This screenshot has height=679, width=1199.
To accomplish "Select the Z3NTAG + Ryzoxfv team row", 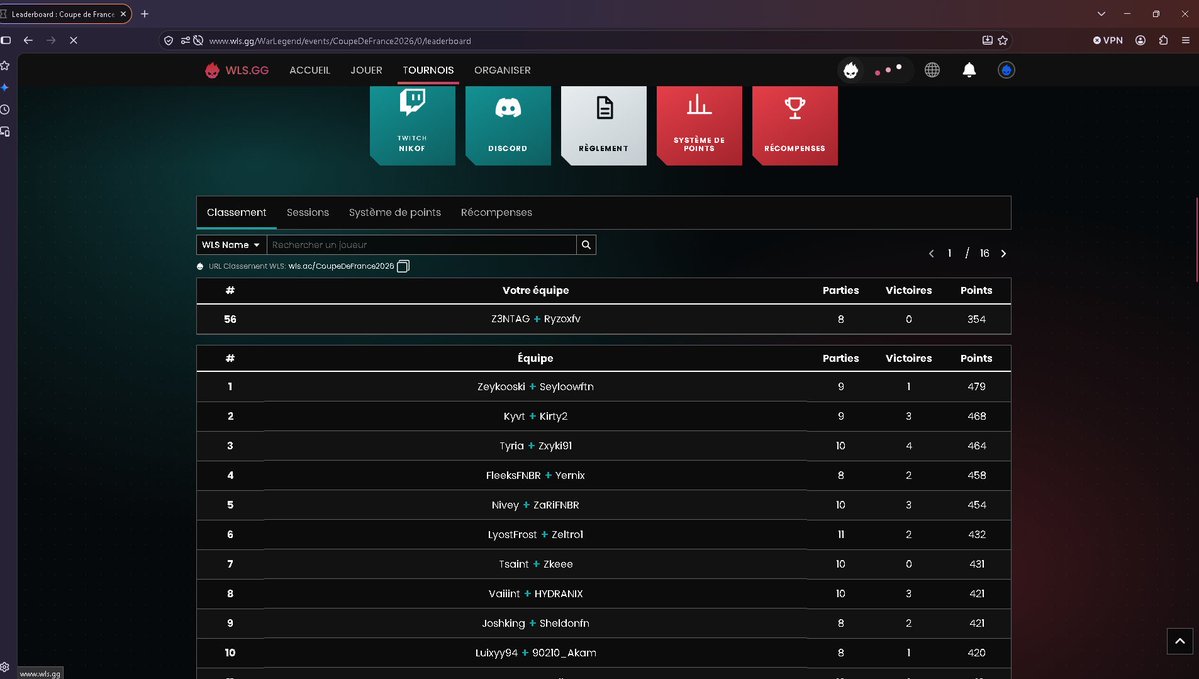I will [x=603, y=320].
